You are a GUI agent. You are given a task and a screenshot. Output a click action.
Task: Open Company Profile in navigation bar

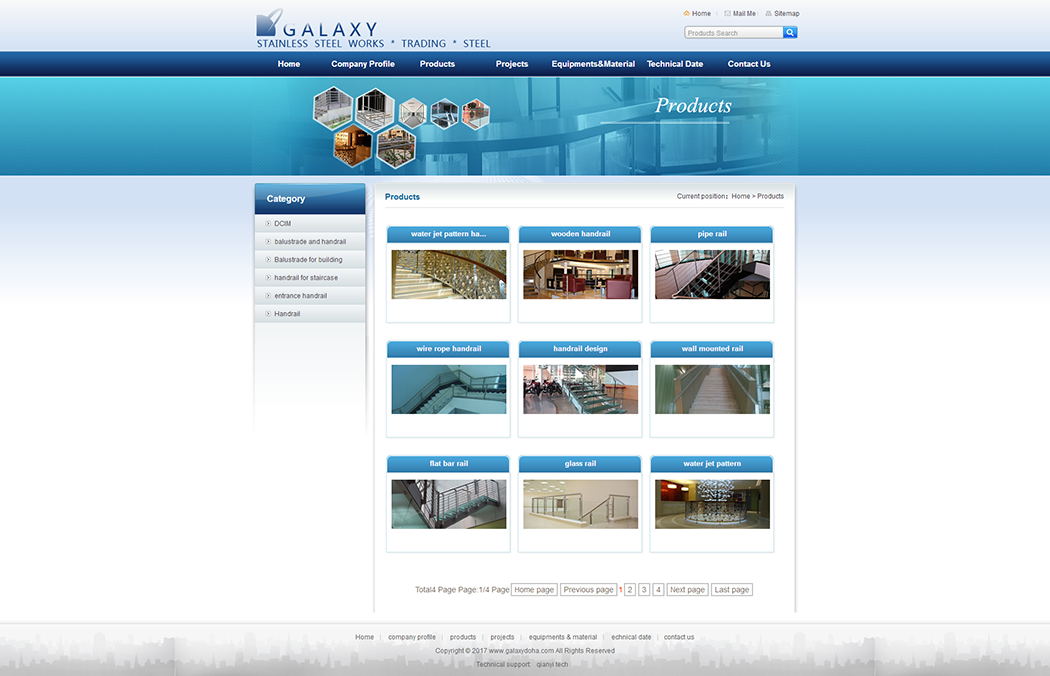click(x=363, y=64)
